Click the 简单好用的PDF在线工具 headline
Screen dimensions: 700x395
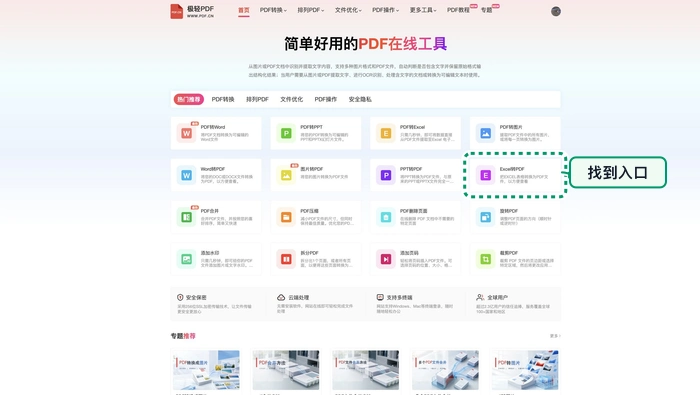[x=365, y=44]
